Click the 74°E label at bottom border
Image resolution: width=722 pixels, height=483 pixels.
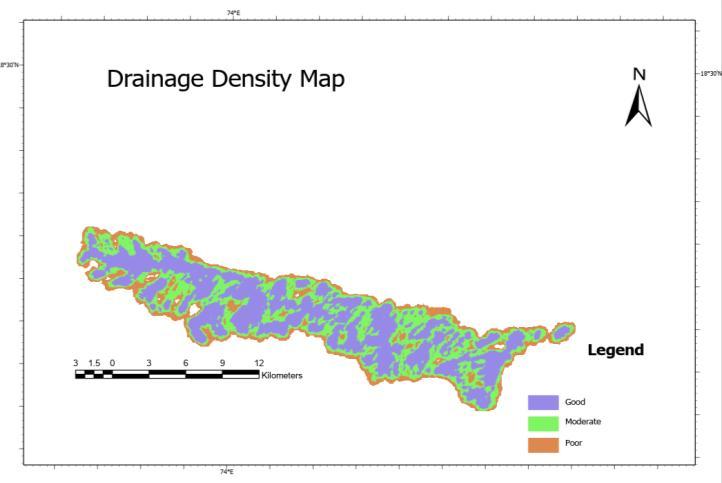pos(226,472)
